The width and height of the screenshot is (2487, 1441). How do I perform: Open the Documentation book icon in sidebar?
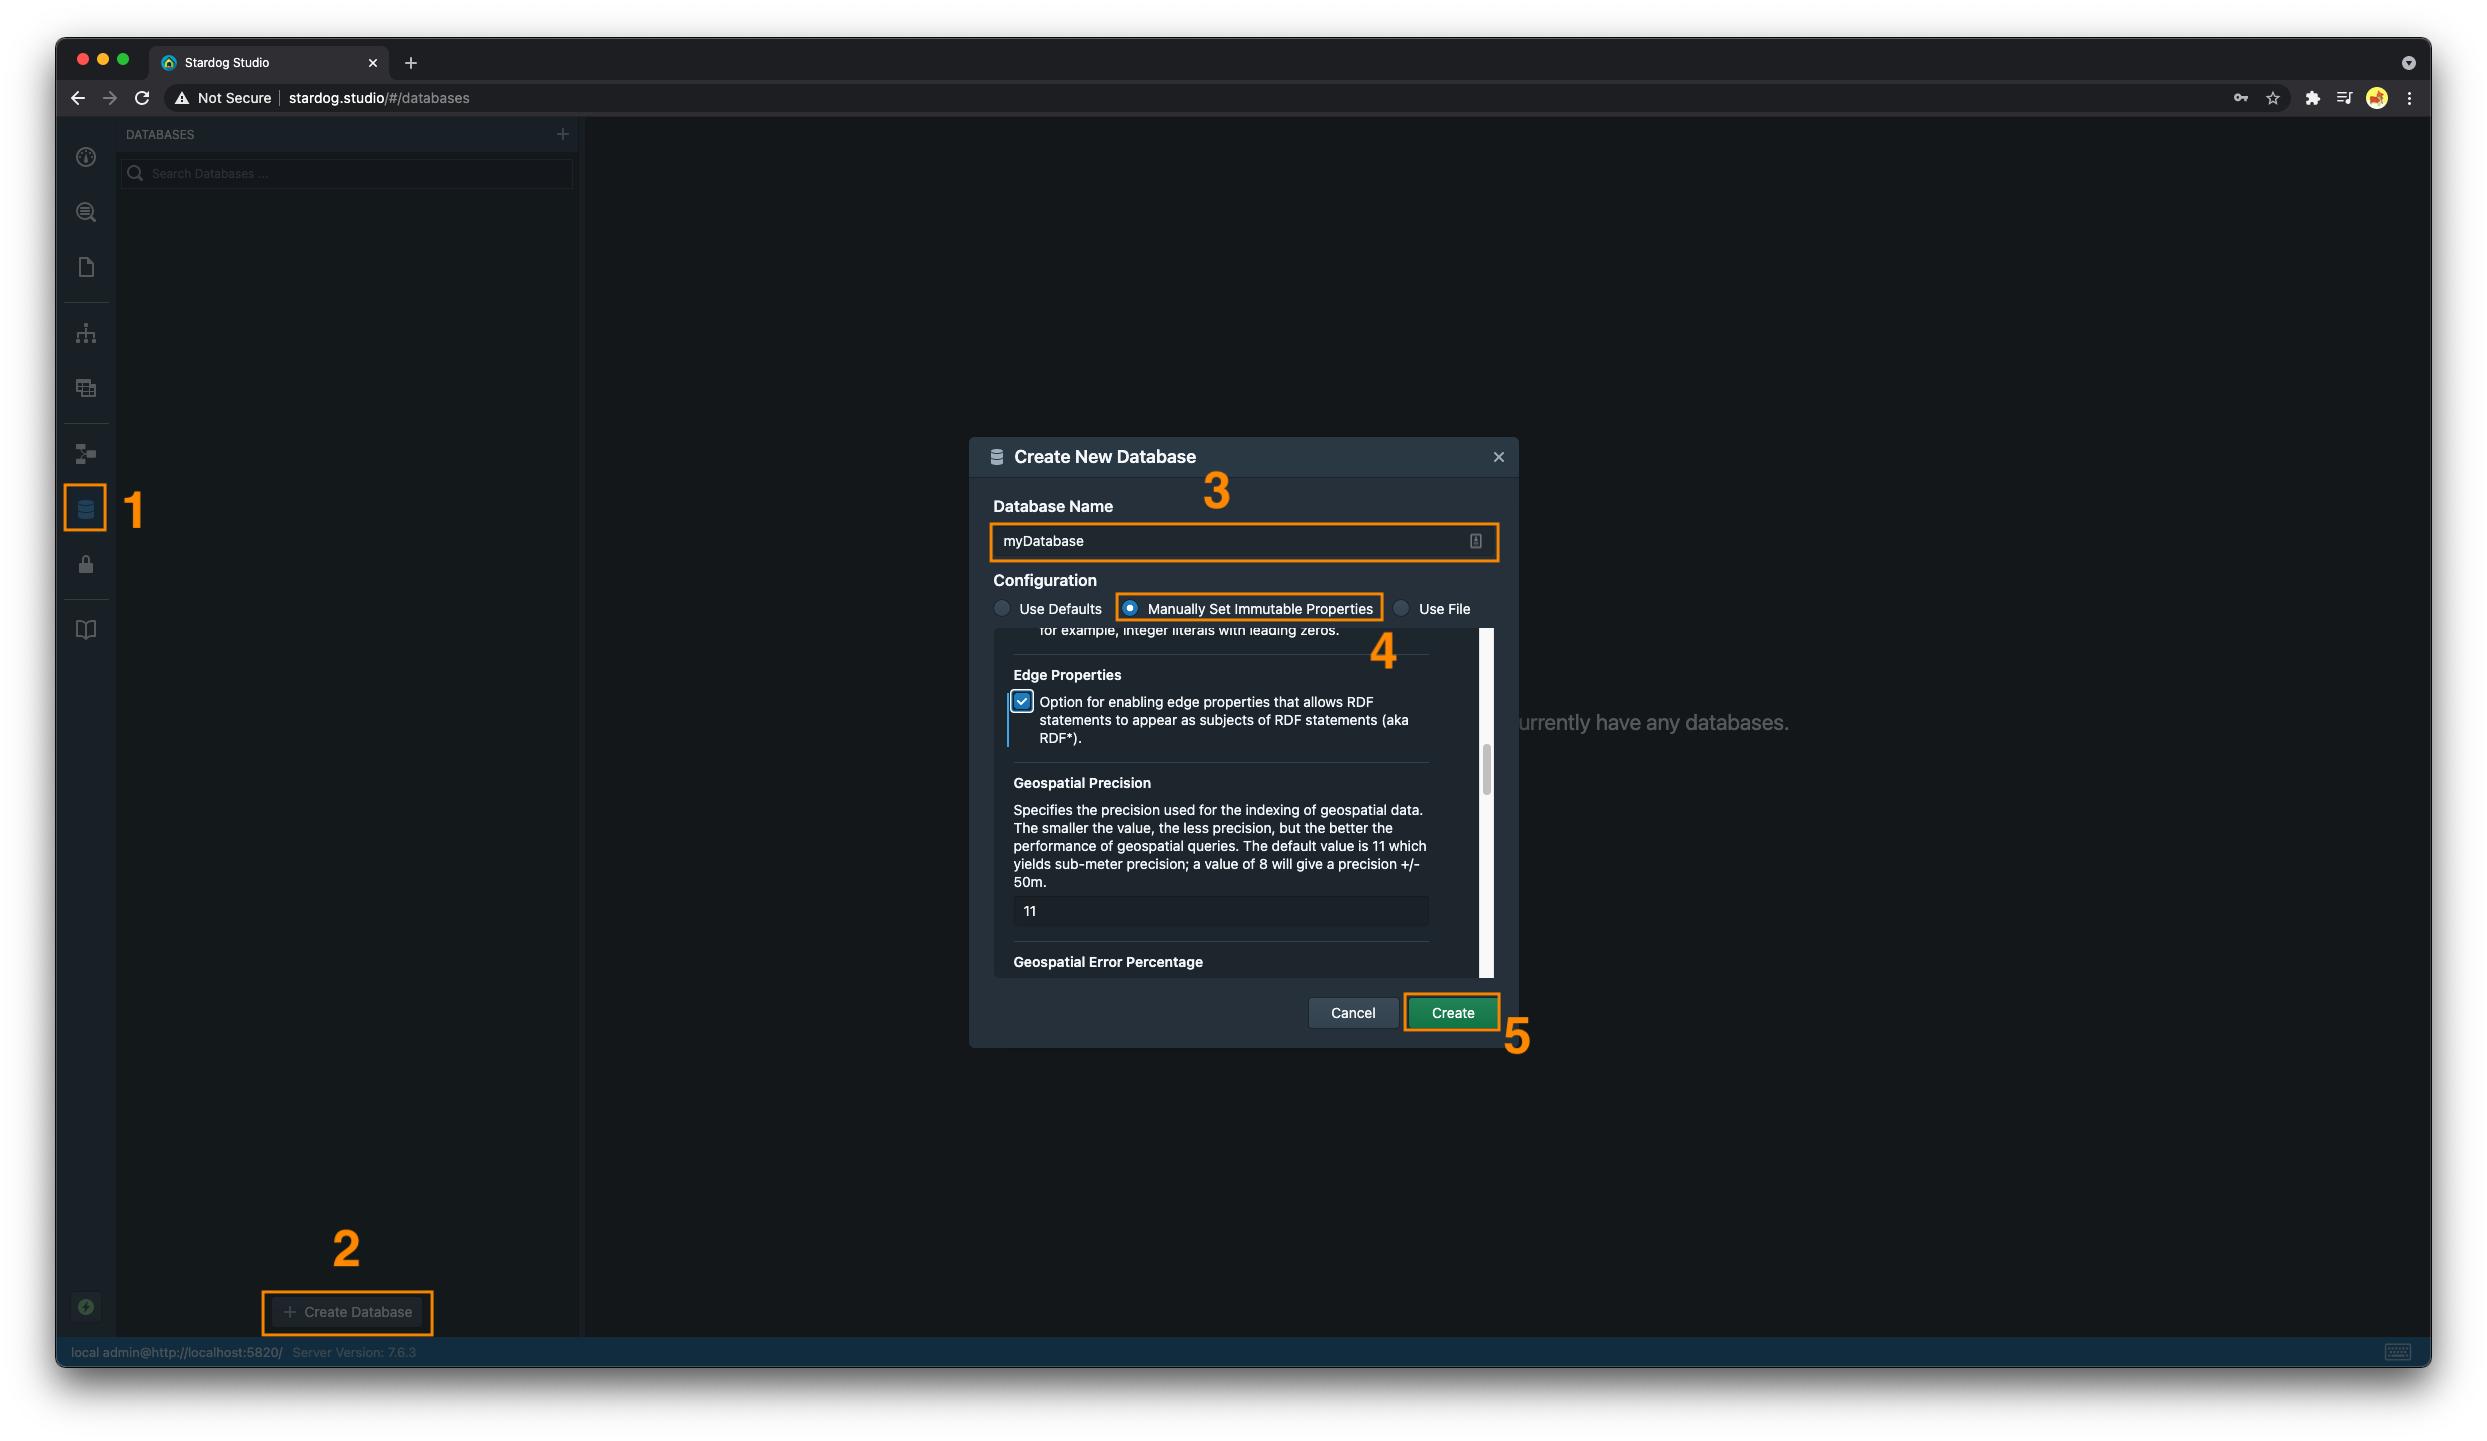point(86,630)
